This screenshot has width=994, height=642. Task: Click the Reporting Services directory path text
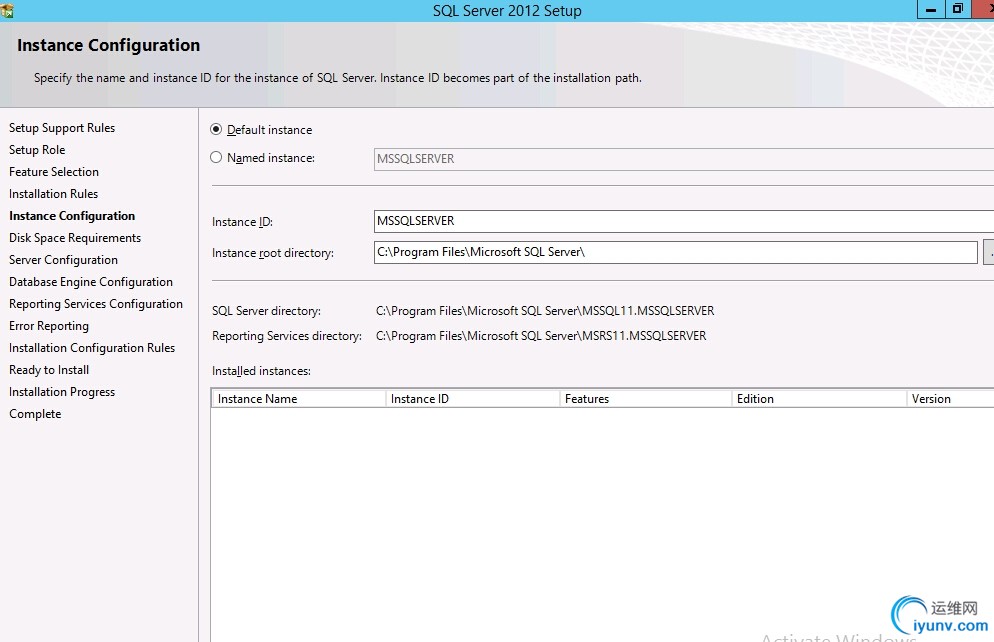click(541, 336)
